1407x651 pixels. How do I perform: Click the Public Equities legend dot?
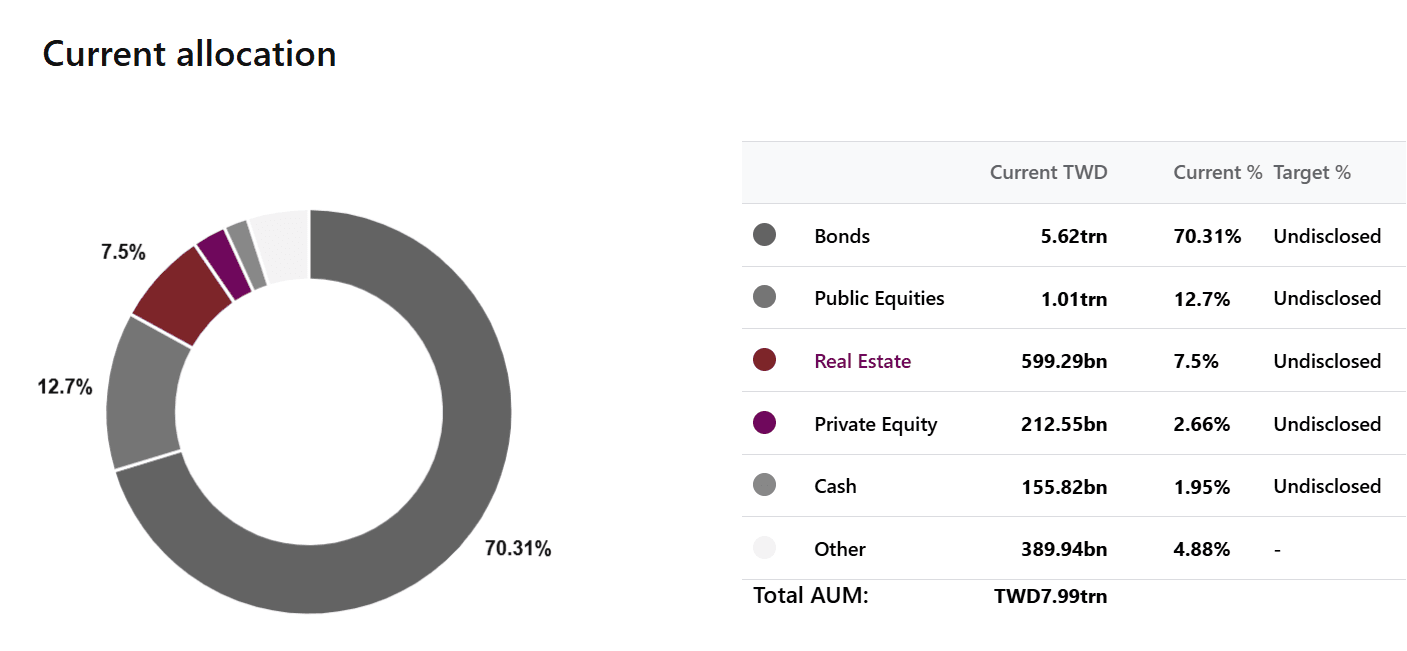pyautogui.click(x=764, y=297)
